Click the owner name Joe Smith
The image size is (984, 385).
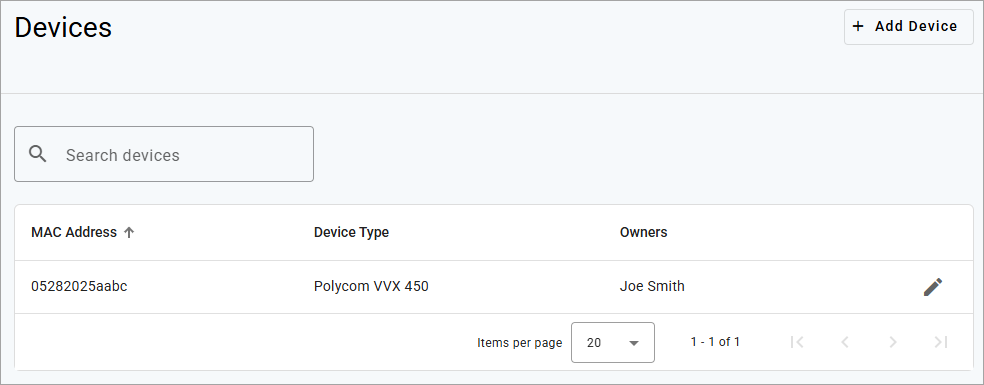tap(652, 287)
